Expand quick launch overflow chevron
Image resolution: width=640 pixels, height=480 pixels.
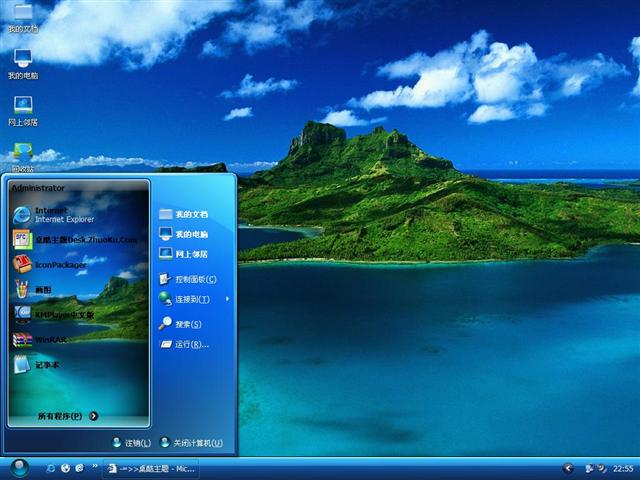click(x=95, y=466)
